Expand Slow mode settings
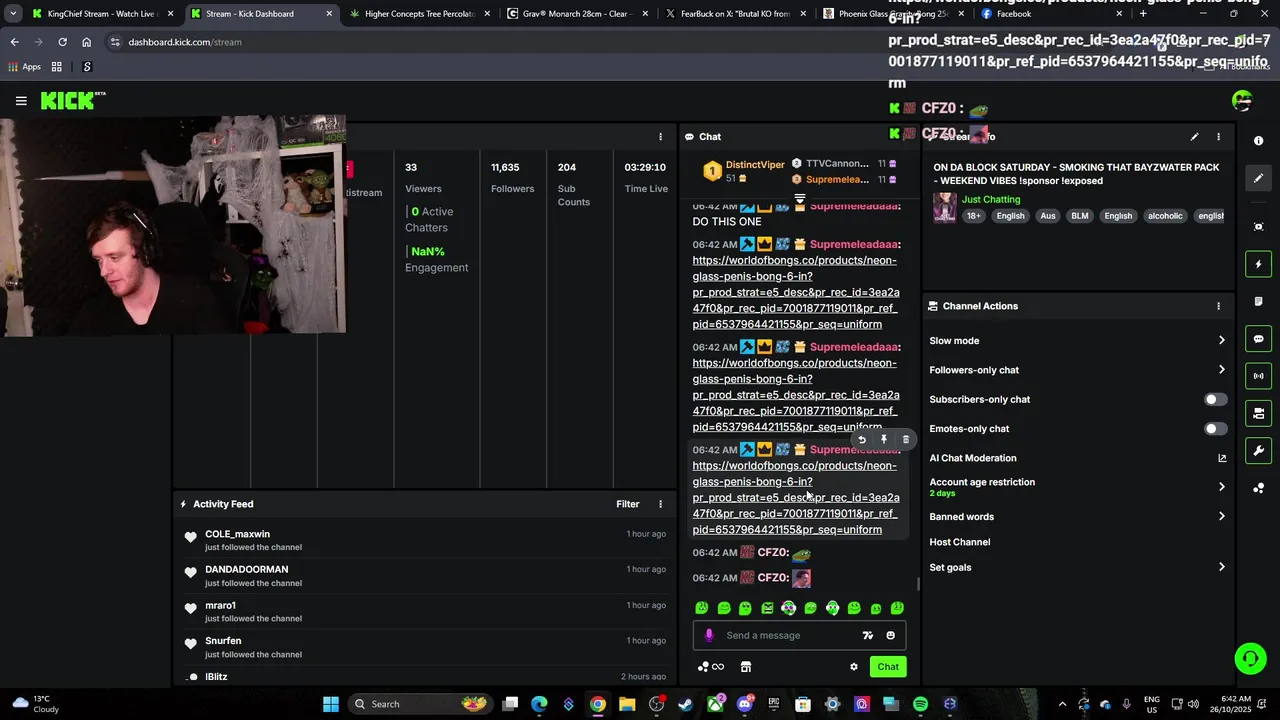Image resolution: width=1280 pixels, height=720 pixels. point(1077,341)
